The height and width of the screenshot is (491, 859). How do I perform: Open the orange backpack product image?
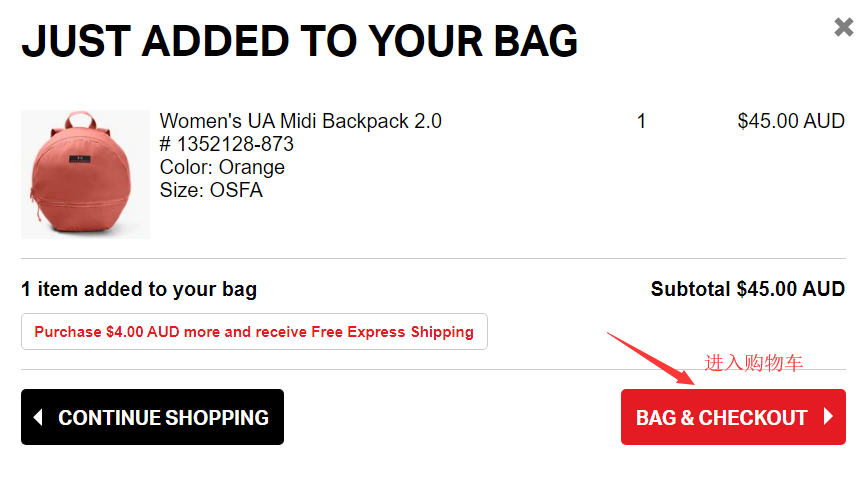point(85,174)
